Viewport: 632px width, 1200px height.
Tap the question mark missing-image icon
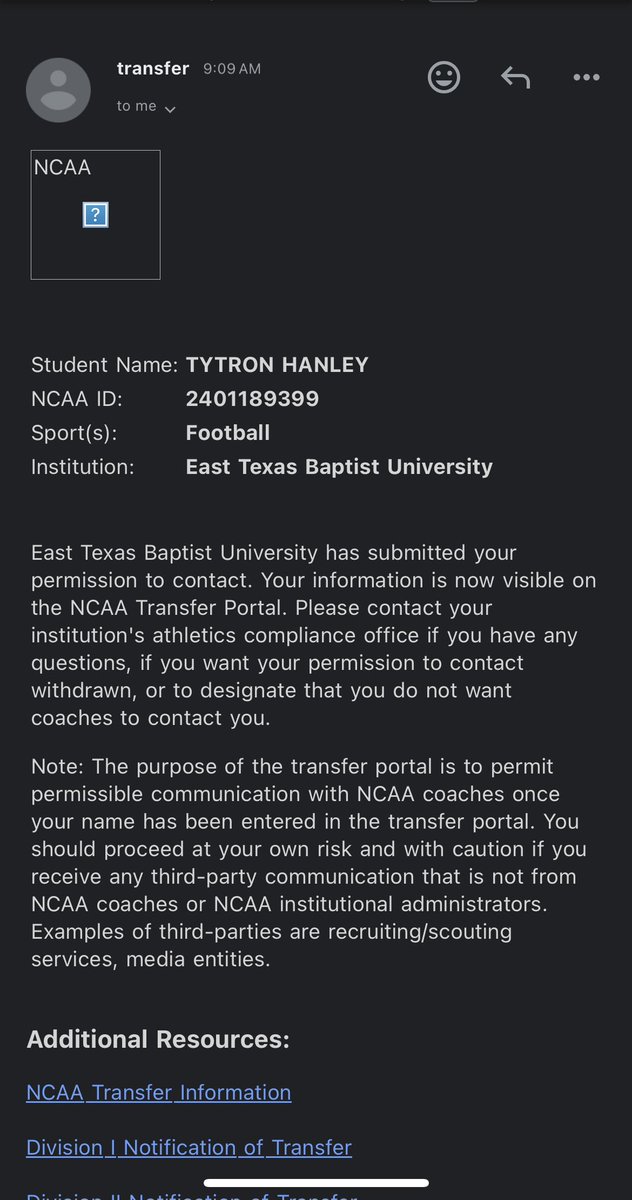tap(95, 214)
